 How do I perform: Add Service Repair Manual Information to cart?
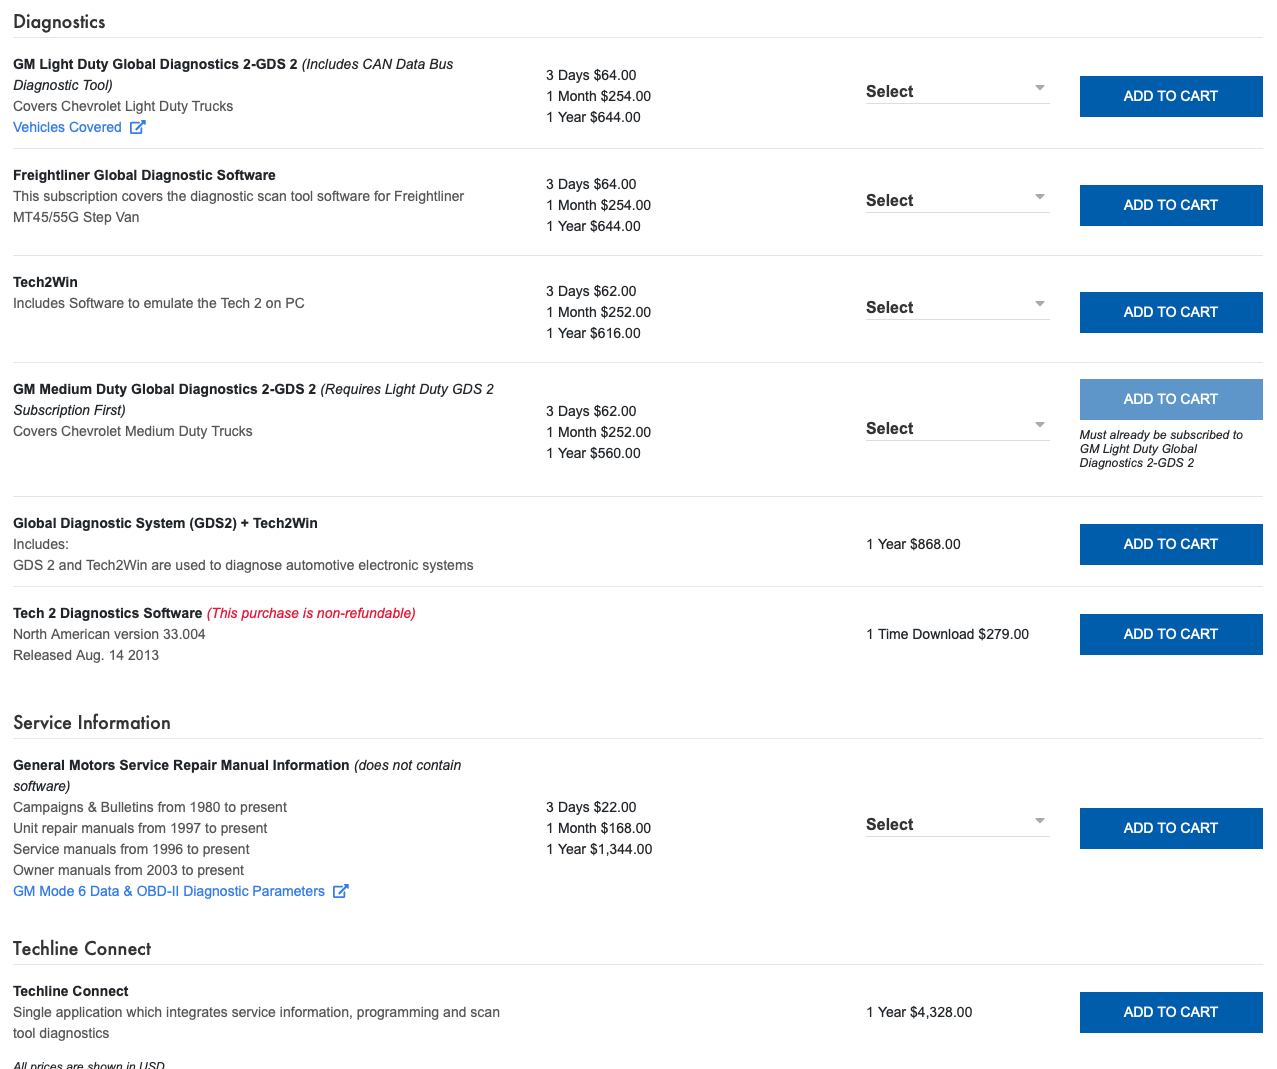[x=1170, y=828]
